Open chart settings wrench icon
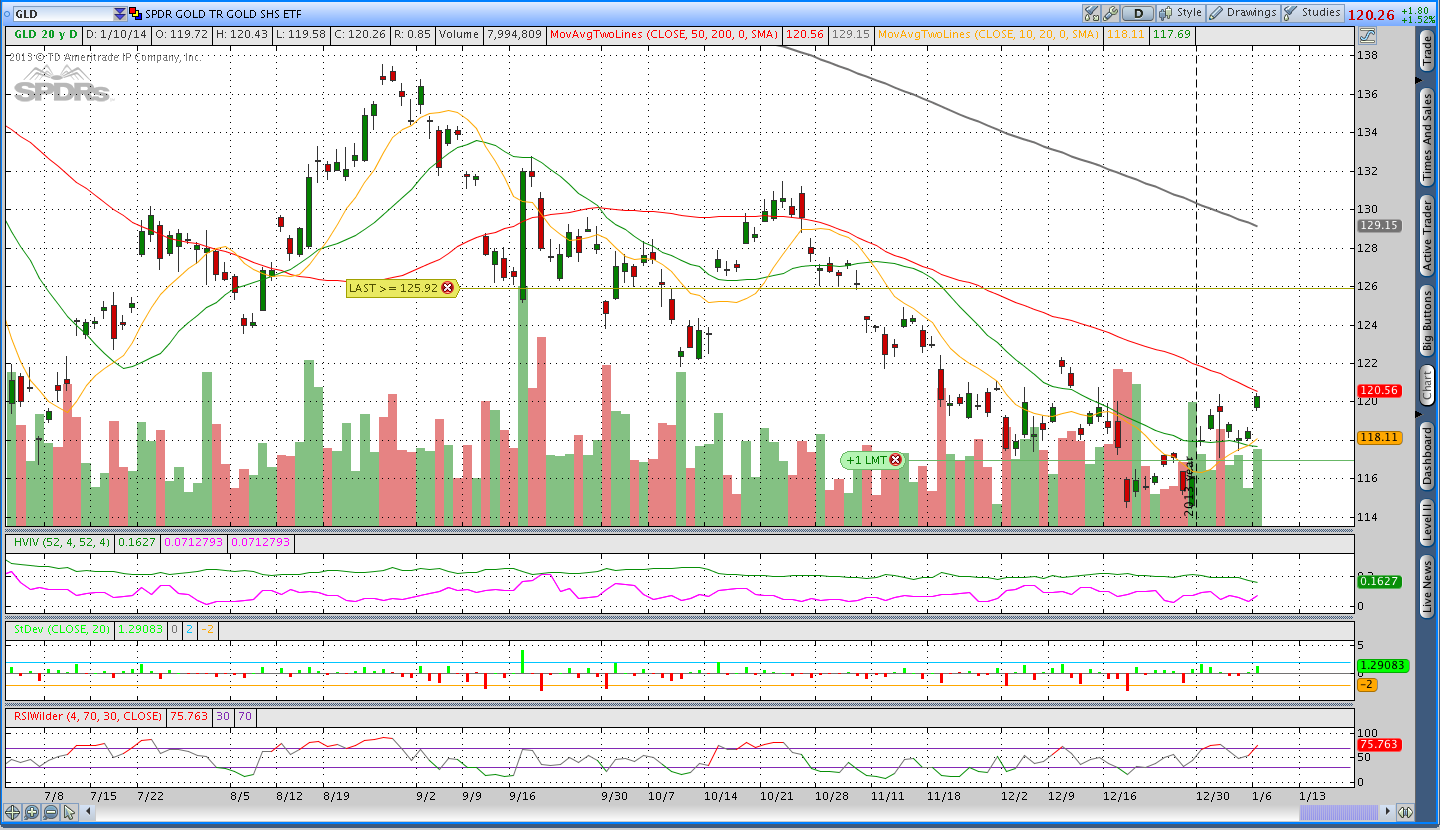The width and height of the screenshot is (1440, 830). coord(1110,13)
